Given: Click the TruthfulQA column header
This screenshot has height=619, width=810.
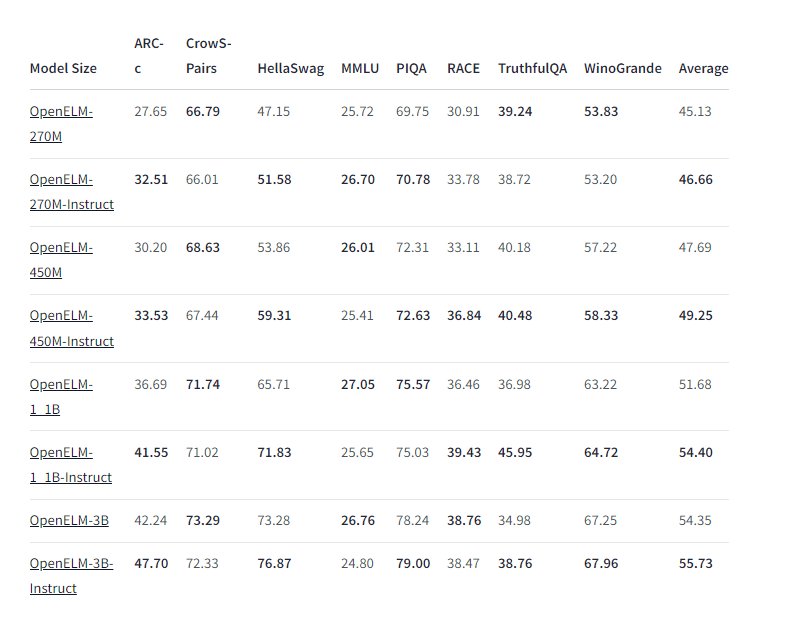Looking at the screenshot, I should (533, 68).
